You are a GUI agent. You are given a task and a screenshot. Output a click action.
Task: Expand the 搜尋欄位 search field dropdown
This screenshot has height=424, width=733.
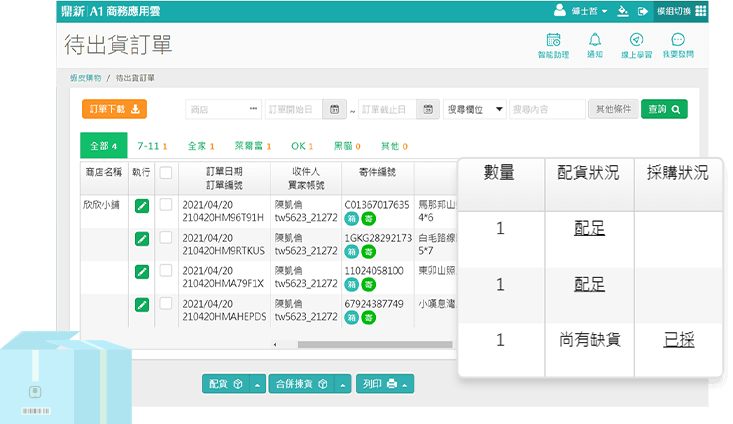pyautogui.click(x=474, y=110)
